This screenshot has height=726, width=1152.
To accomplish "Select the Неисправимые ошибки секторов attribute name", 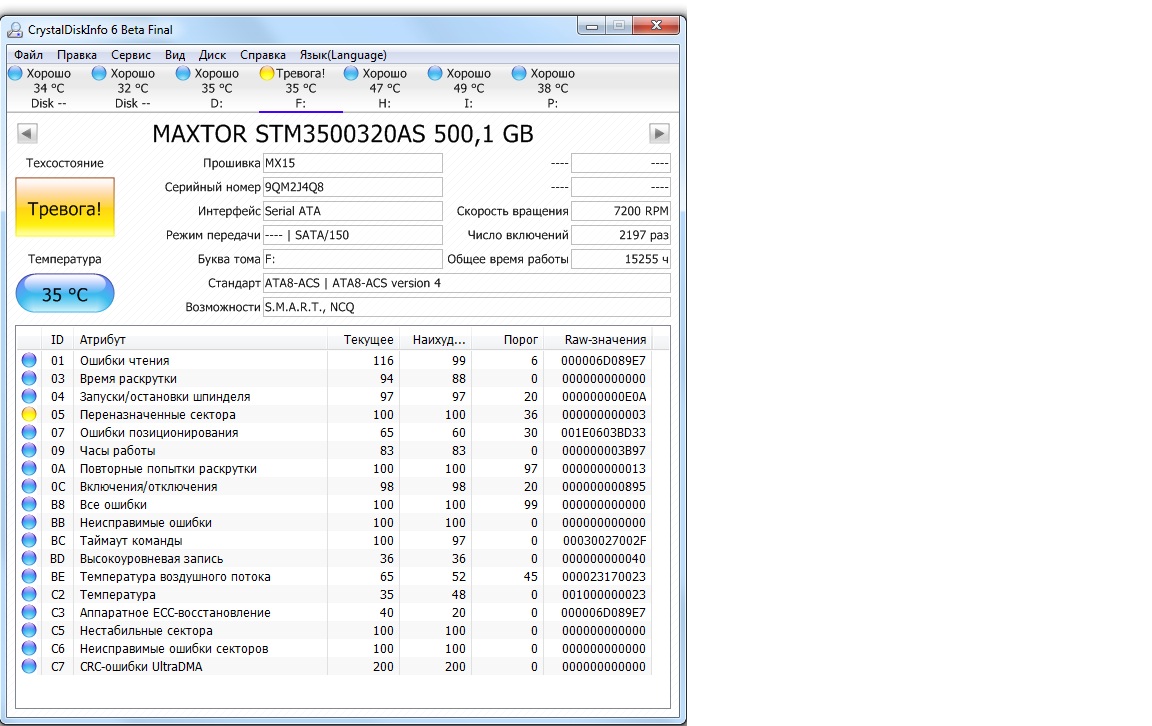I will [174, 649].
